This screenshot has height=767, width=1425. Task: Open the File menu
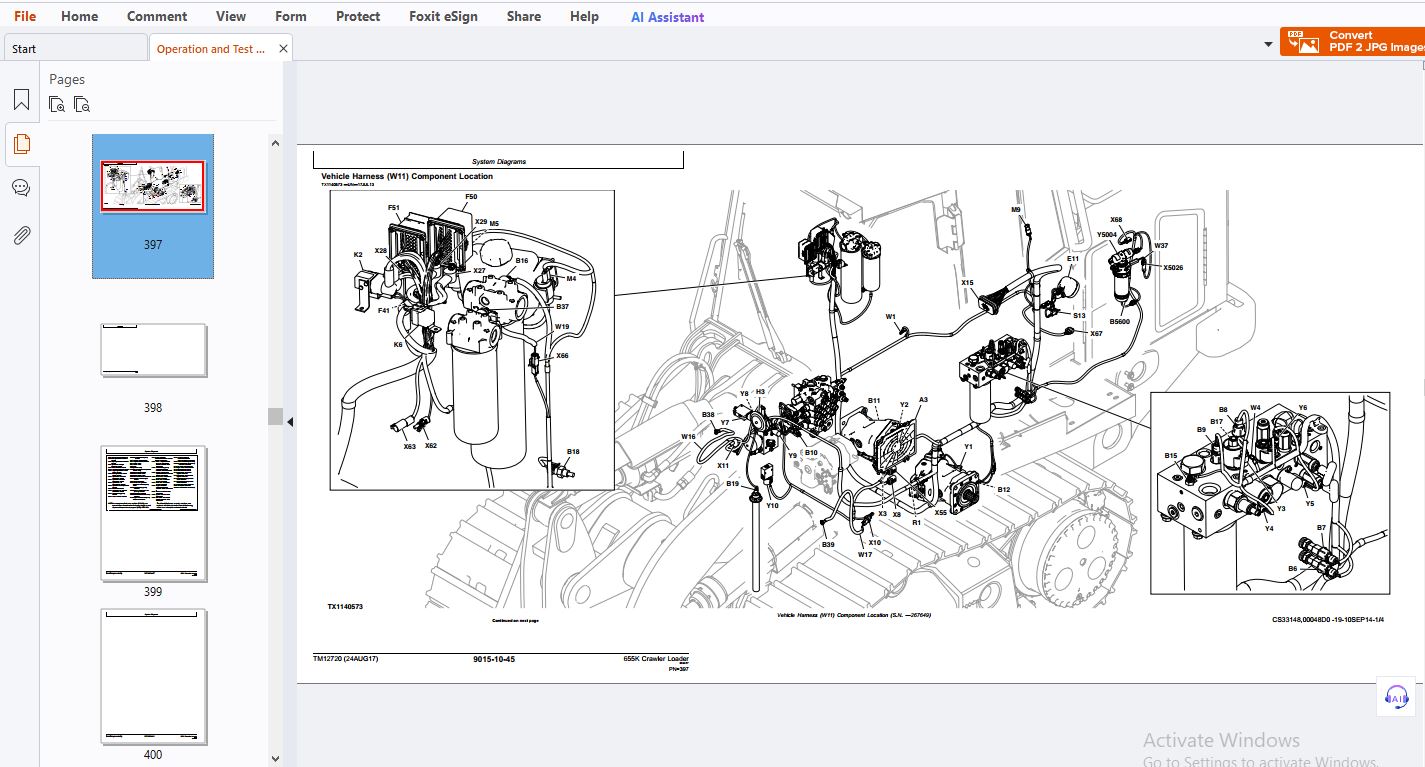pos(25,16)
